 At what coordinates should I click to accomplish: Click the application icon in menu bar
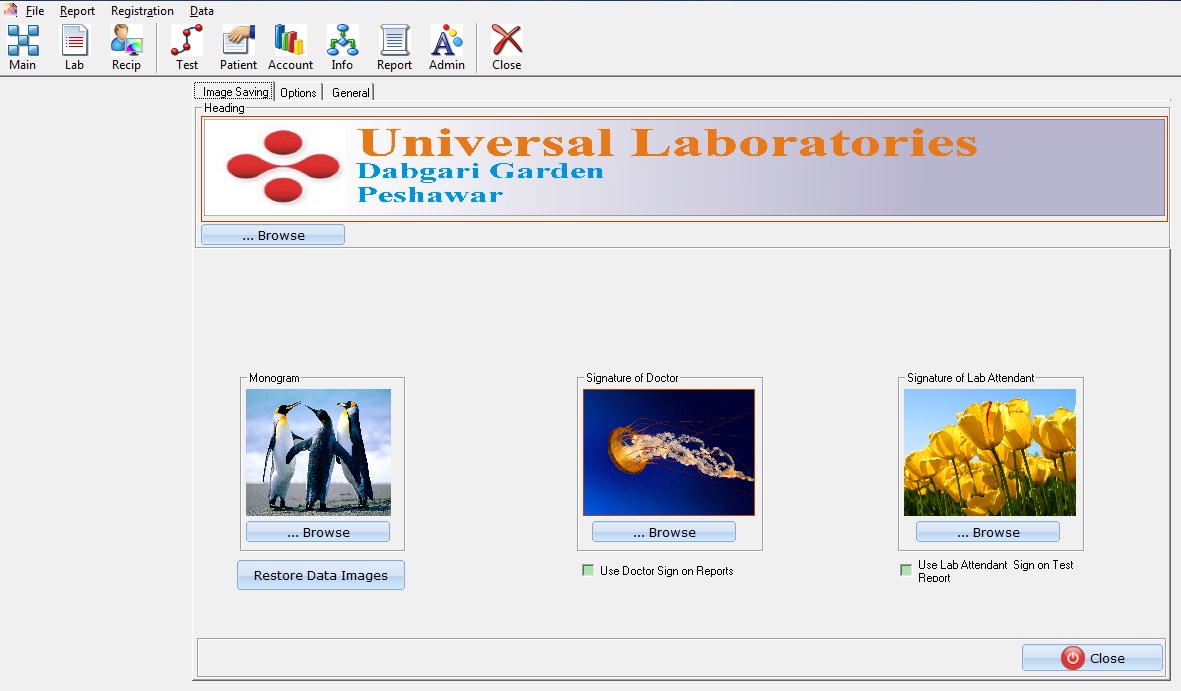pyautogui.click(x=11, y=10)
